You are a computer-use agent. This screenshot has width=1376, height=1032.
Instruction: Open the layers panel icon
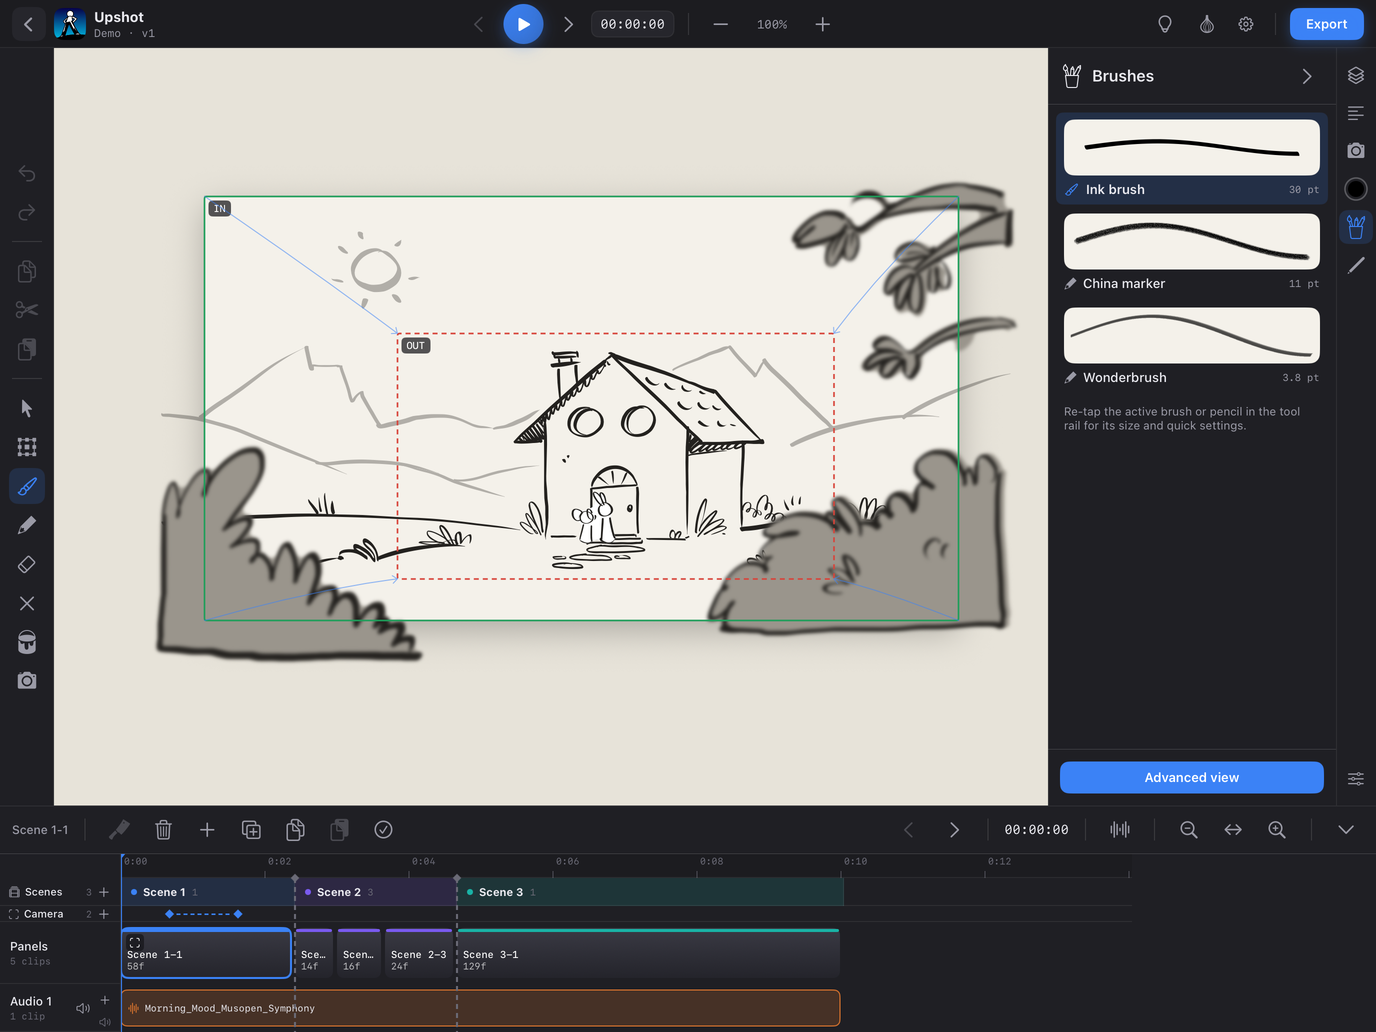(x=1356, y=75)
